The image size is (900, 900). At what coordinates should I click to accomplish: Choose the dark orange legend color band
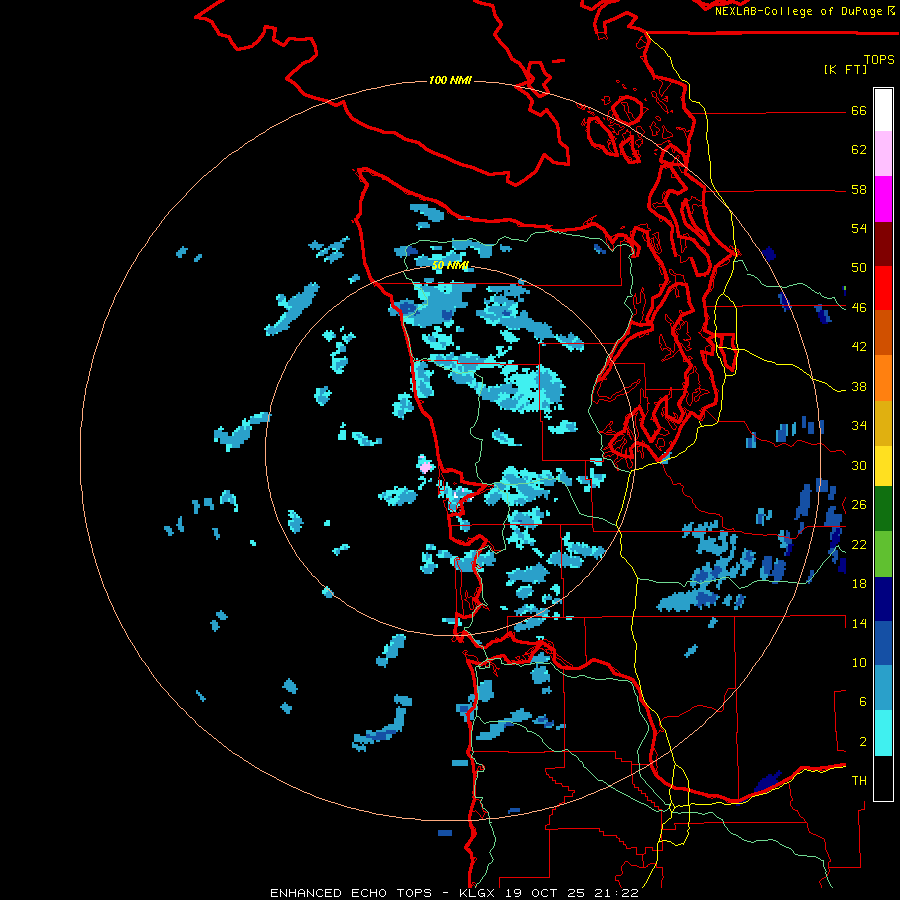pos(883,332)
